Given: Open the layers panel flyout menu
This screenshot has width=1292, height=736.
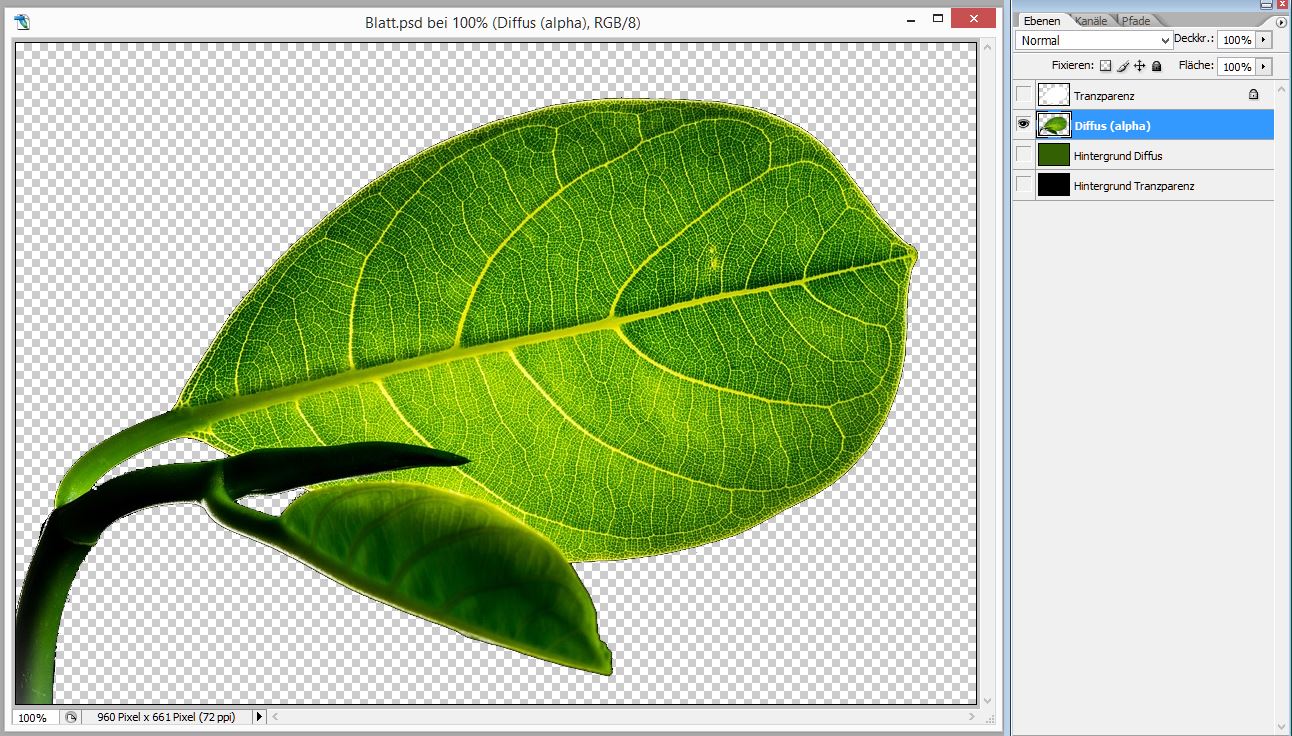Looking at the screenshot, I should (1281, 22).
